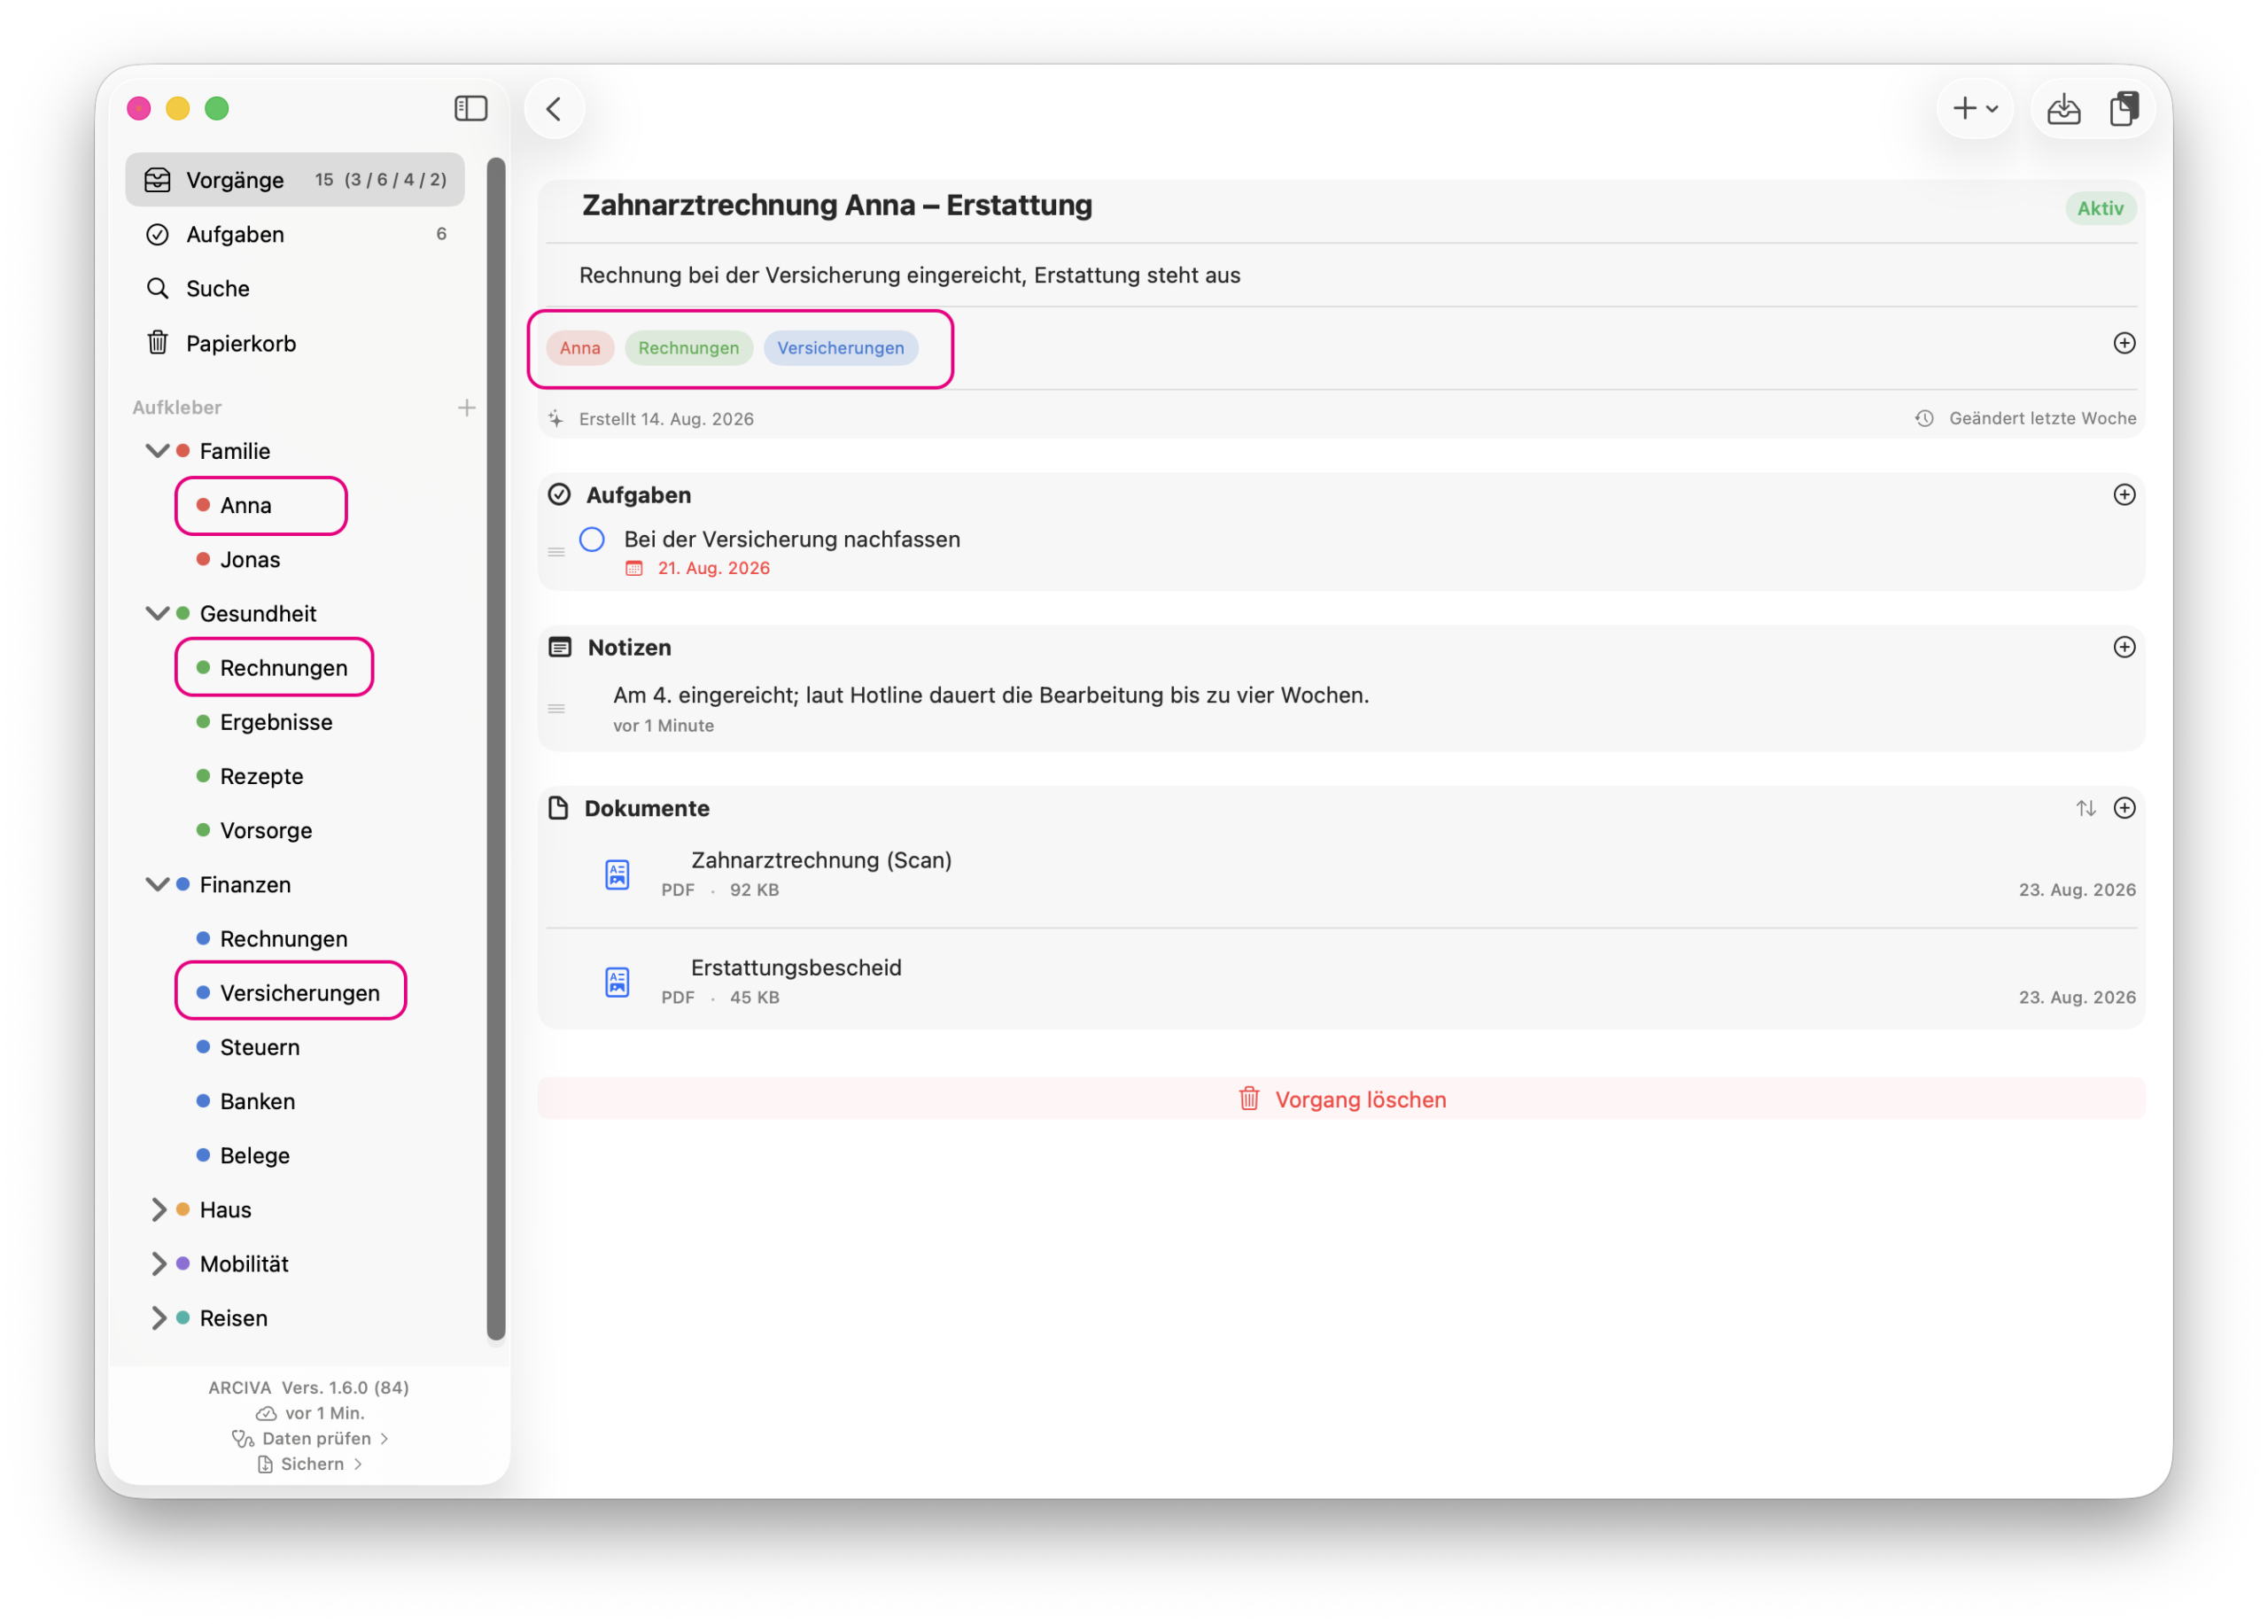This screenshot has width=2268, height=1624.
Task: Click the blue Versicherungen tag chip
Action: (840, 348)
